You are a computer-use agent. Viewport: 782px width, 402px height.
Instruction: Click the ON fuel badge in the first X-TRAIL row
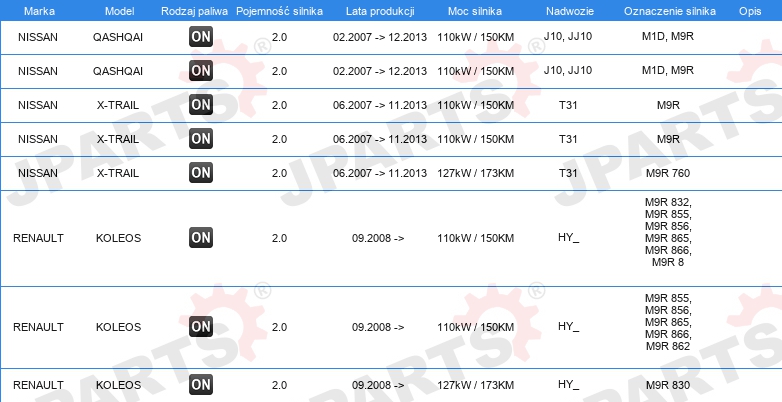(x=201, y=105)
